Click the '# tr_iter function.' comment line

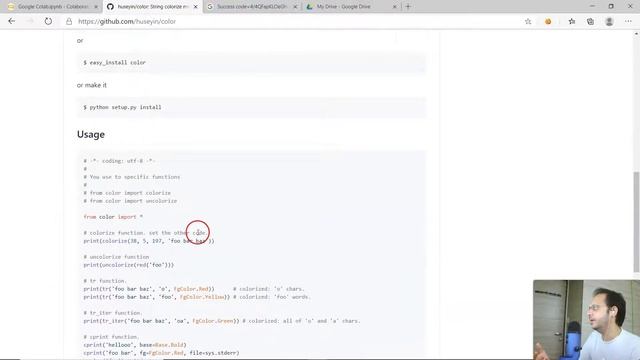[x=113, y=313]
